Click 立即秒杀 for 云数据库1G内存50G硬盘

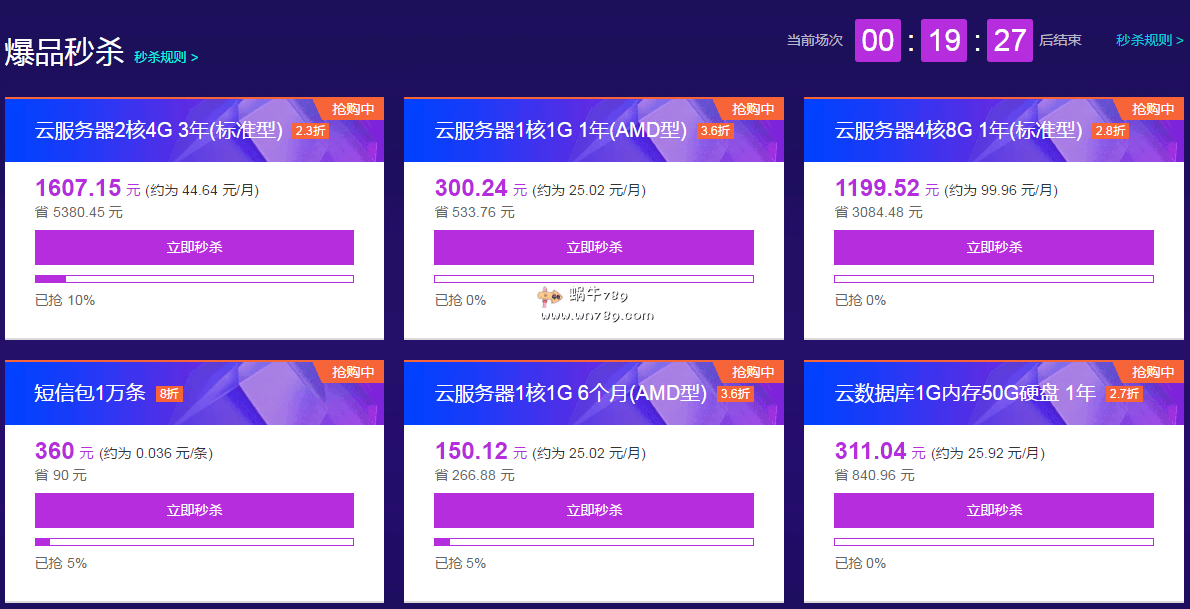[993, 510]
